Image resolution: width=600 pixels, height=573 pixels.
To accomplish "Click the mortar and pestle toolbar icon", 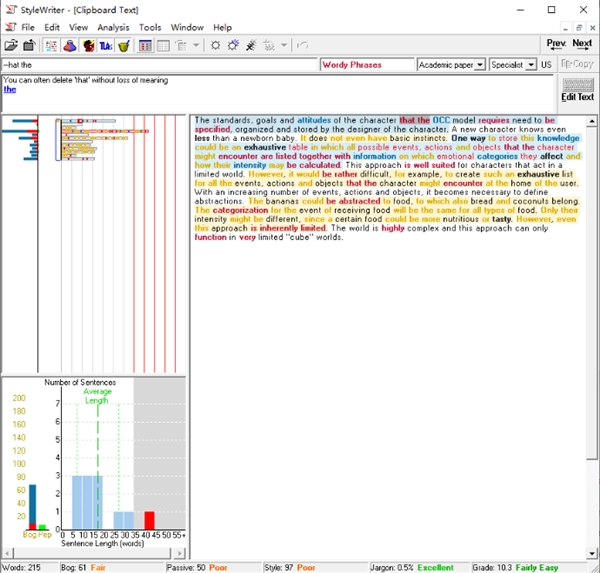I will 124,45.
